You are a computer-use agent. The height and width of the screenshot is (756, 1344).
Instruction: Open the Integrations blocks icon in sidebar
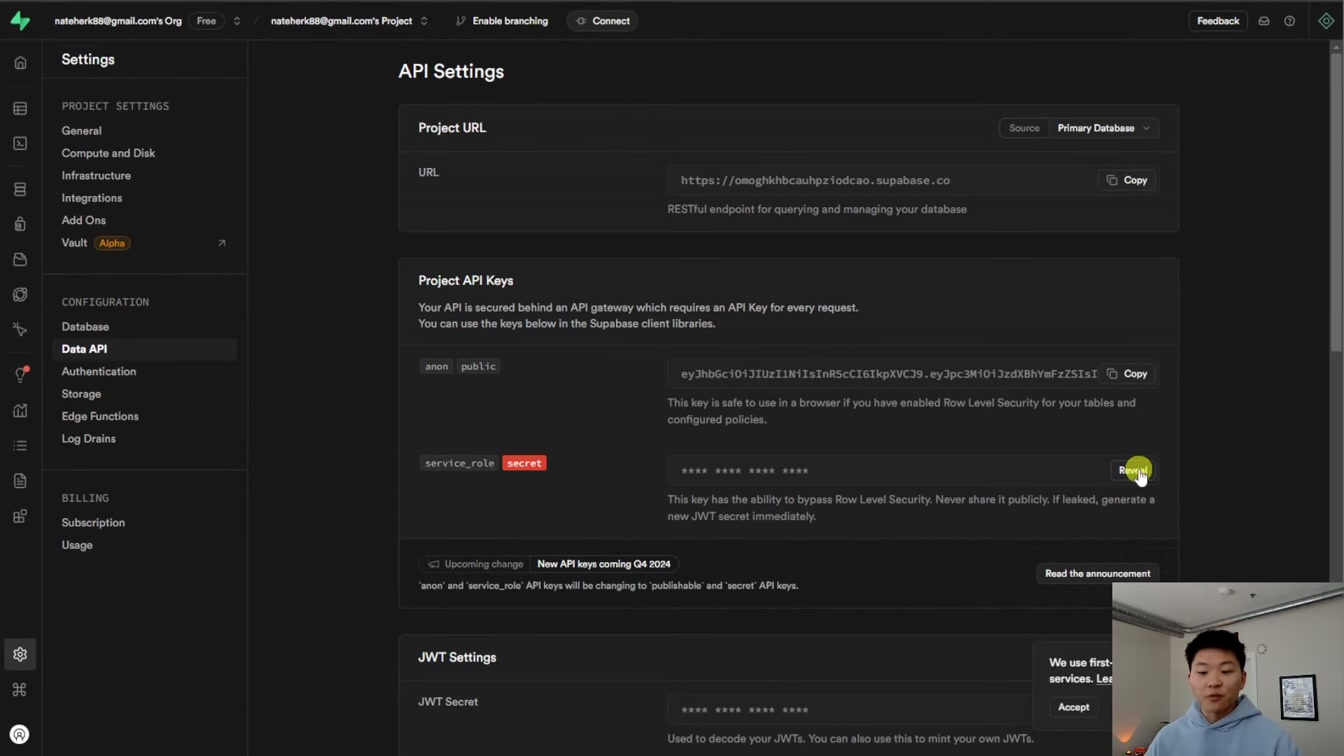click(20, 516)
